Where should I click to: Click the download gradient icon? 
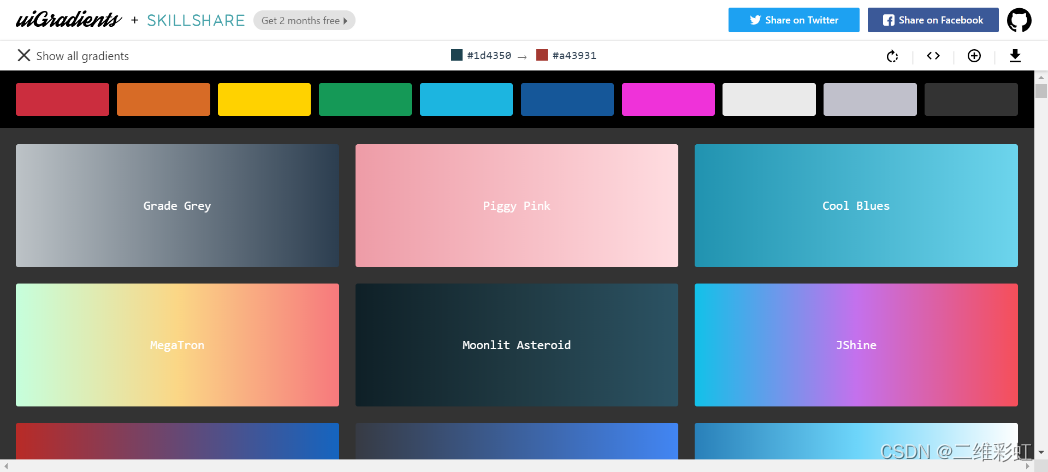[1015, 55]
